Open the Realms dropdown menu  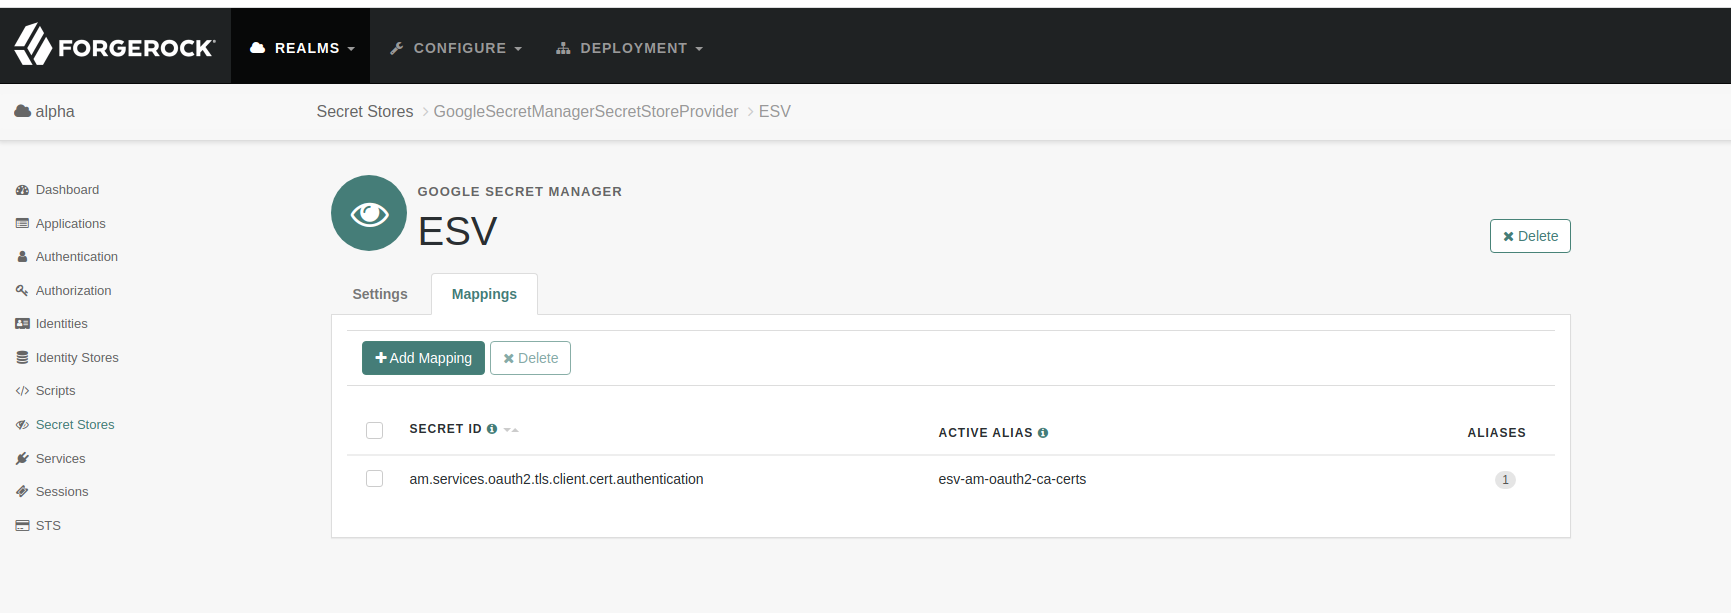(x=301, y=47)
